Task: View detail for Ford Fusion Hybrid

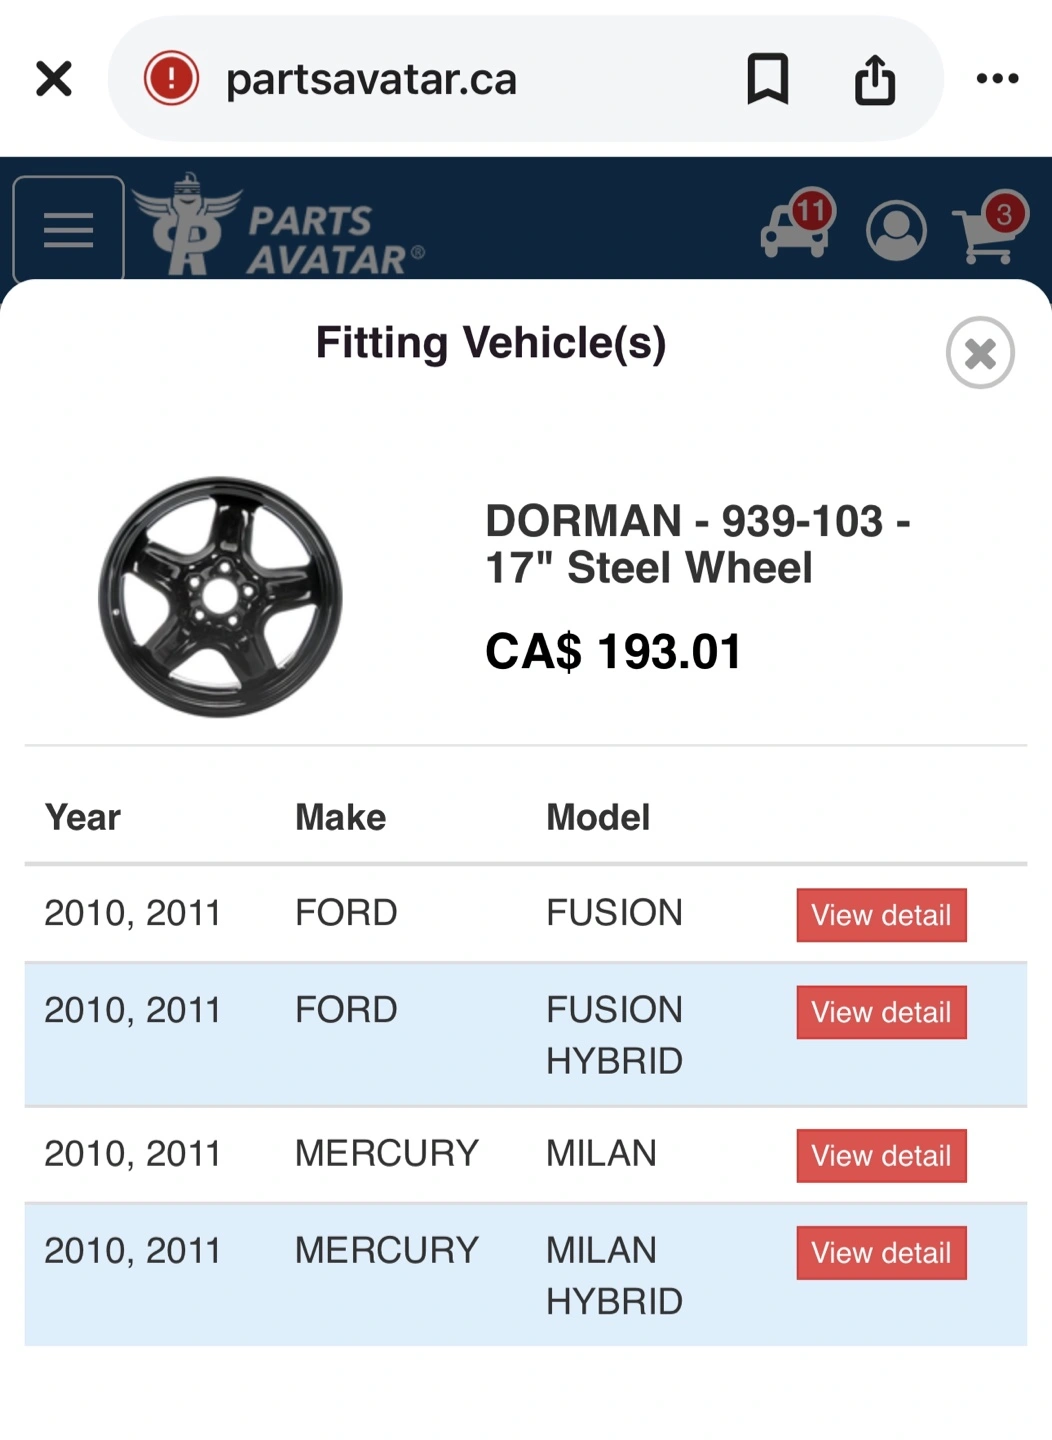Action: tap(881, 1012)
